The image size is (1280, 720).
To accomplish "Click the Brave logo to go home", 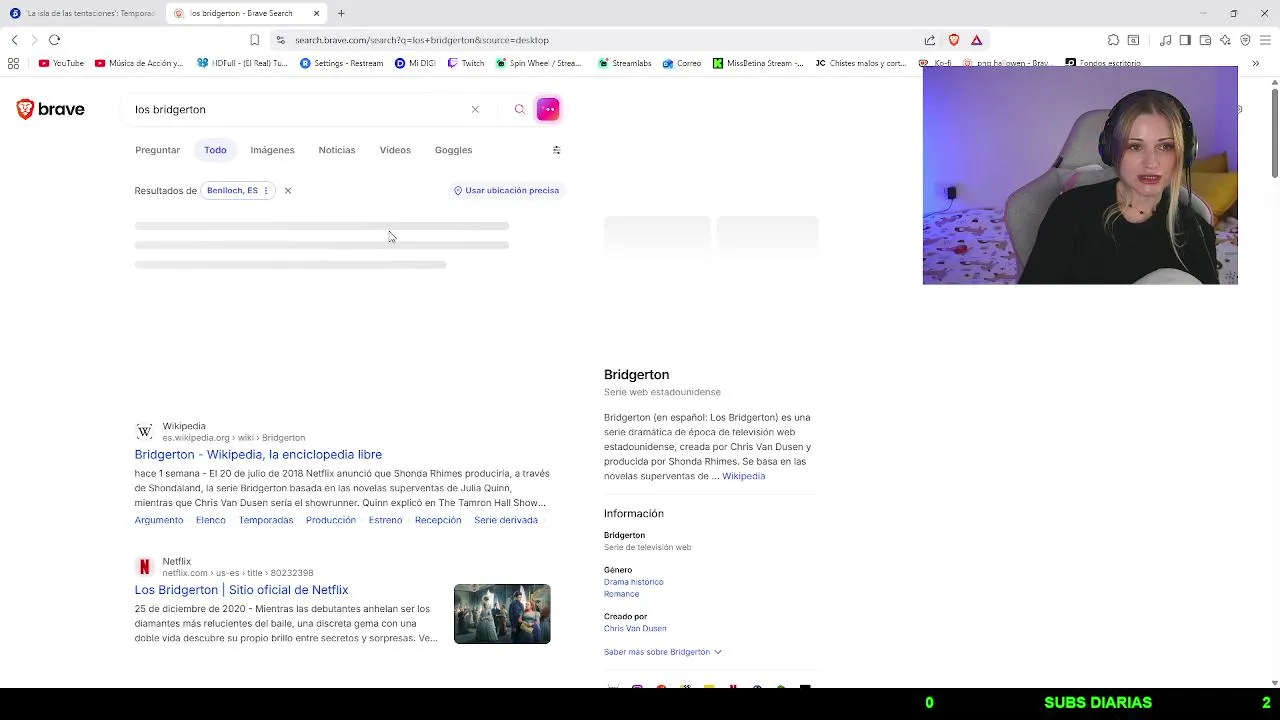I will pyautogui.click(x=50, y=109).
